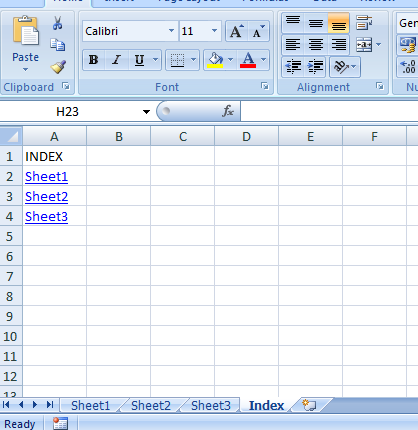Click inside the H23 Name Box
The width and height of the screenshot is (418, 430).
[68, 112]
